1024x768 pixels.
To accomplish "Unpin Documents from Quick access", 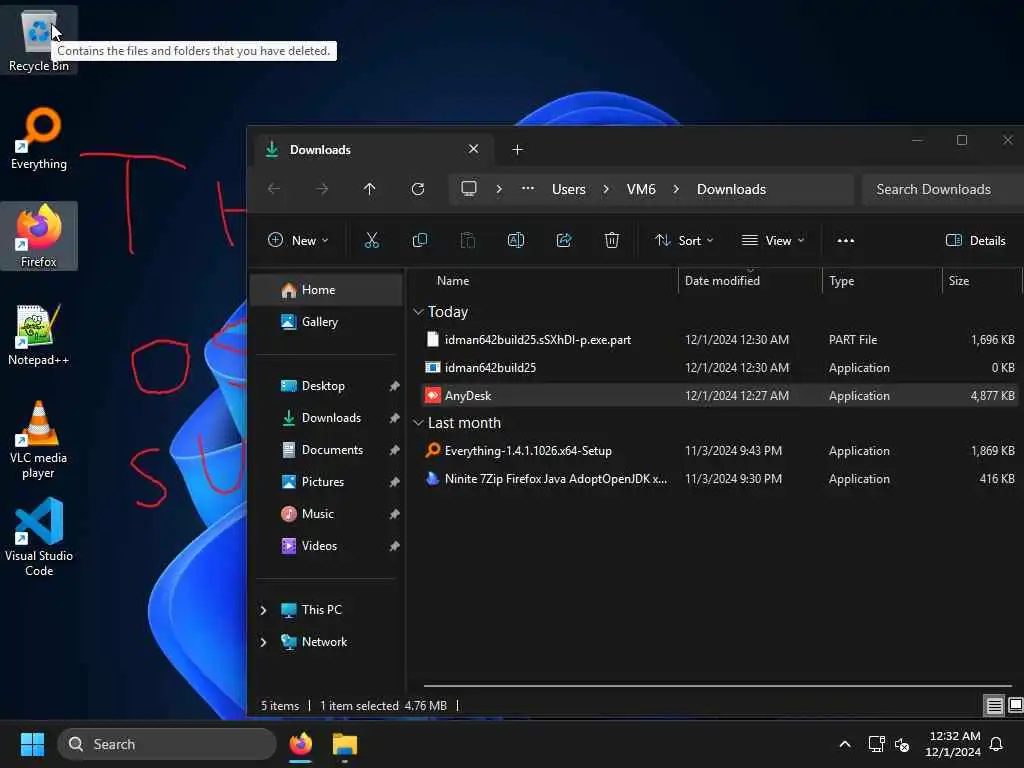I will click(394, 450).
